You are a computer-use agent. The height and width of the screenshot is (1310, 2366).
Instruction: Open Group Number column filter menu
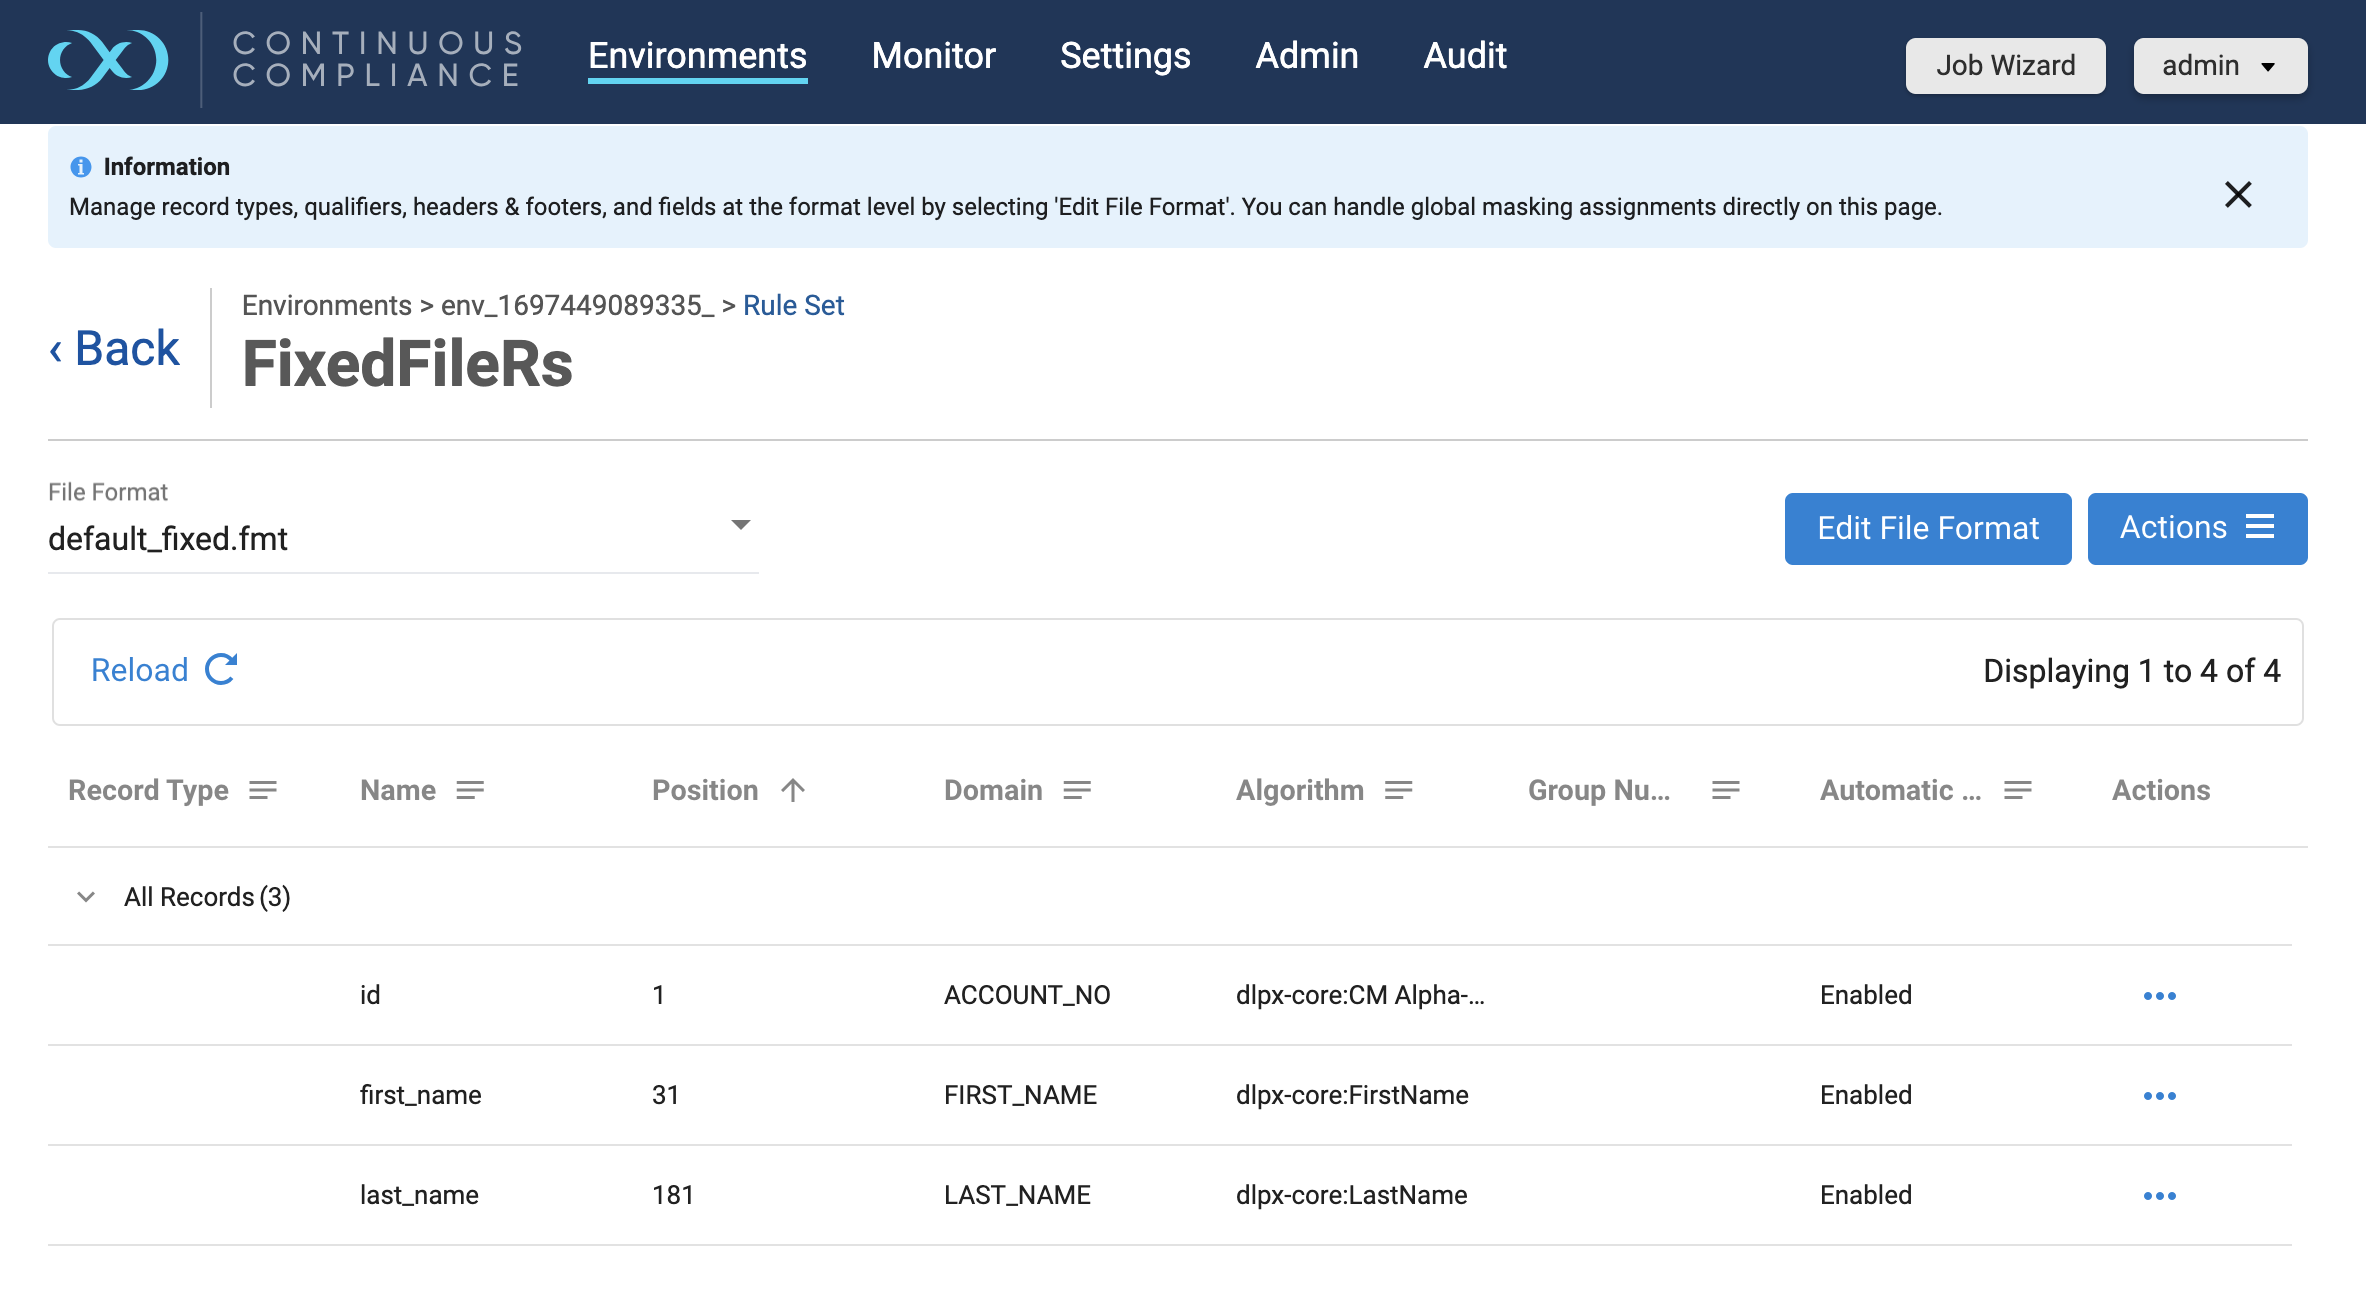(x=1725, y=790)
